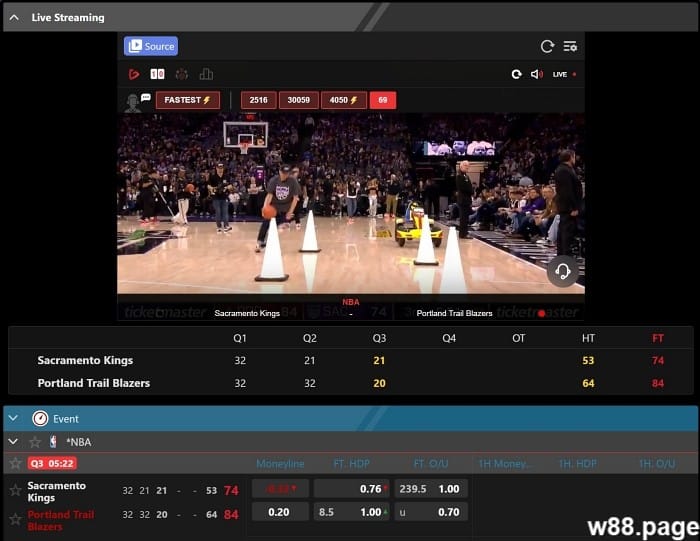The image size is (700, 541).
Task: Mute the stream volume
Action: click(536, 74)
